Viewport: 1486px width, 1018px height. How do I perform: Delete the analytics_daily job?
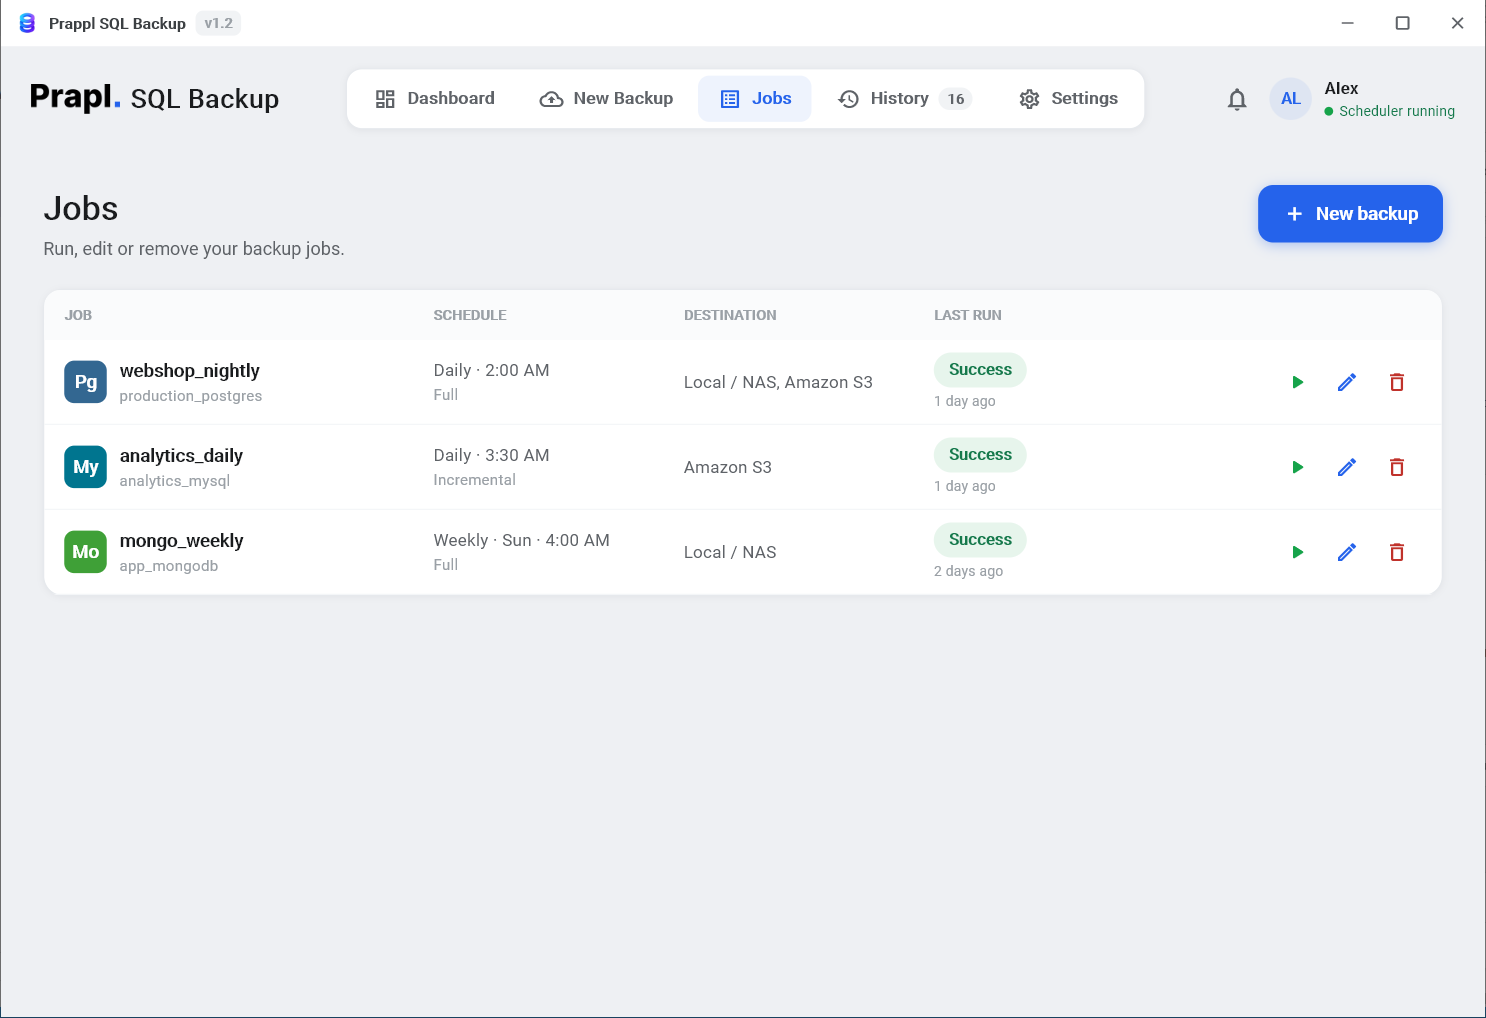(1397, 467)
